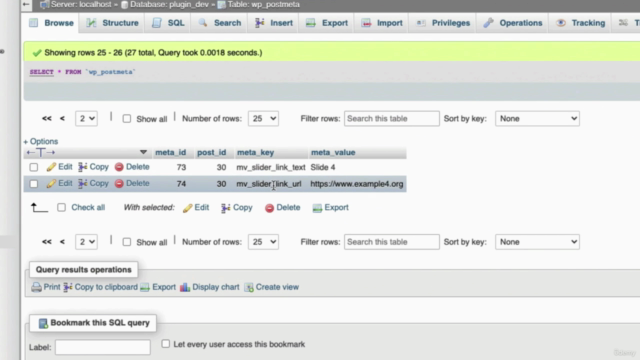Open the top page number dropdown
Viewport: 640px width, 360px height.
(86, 118)
